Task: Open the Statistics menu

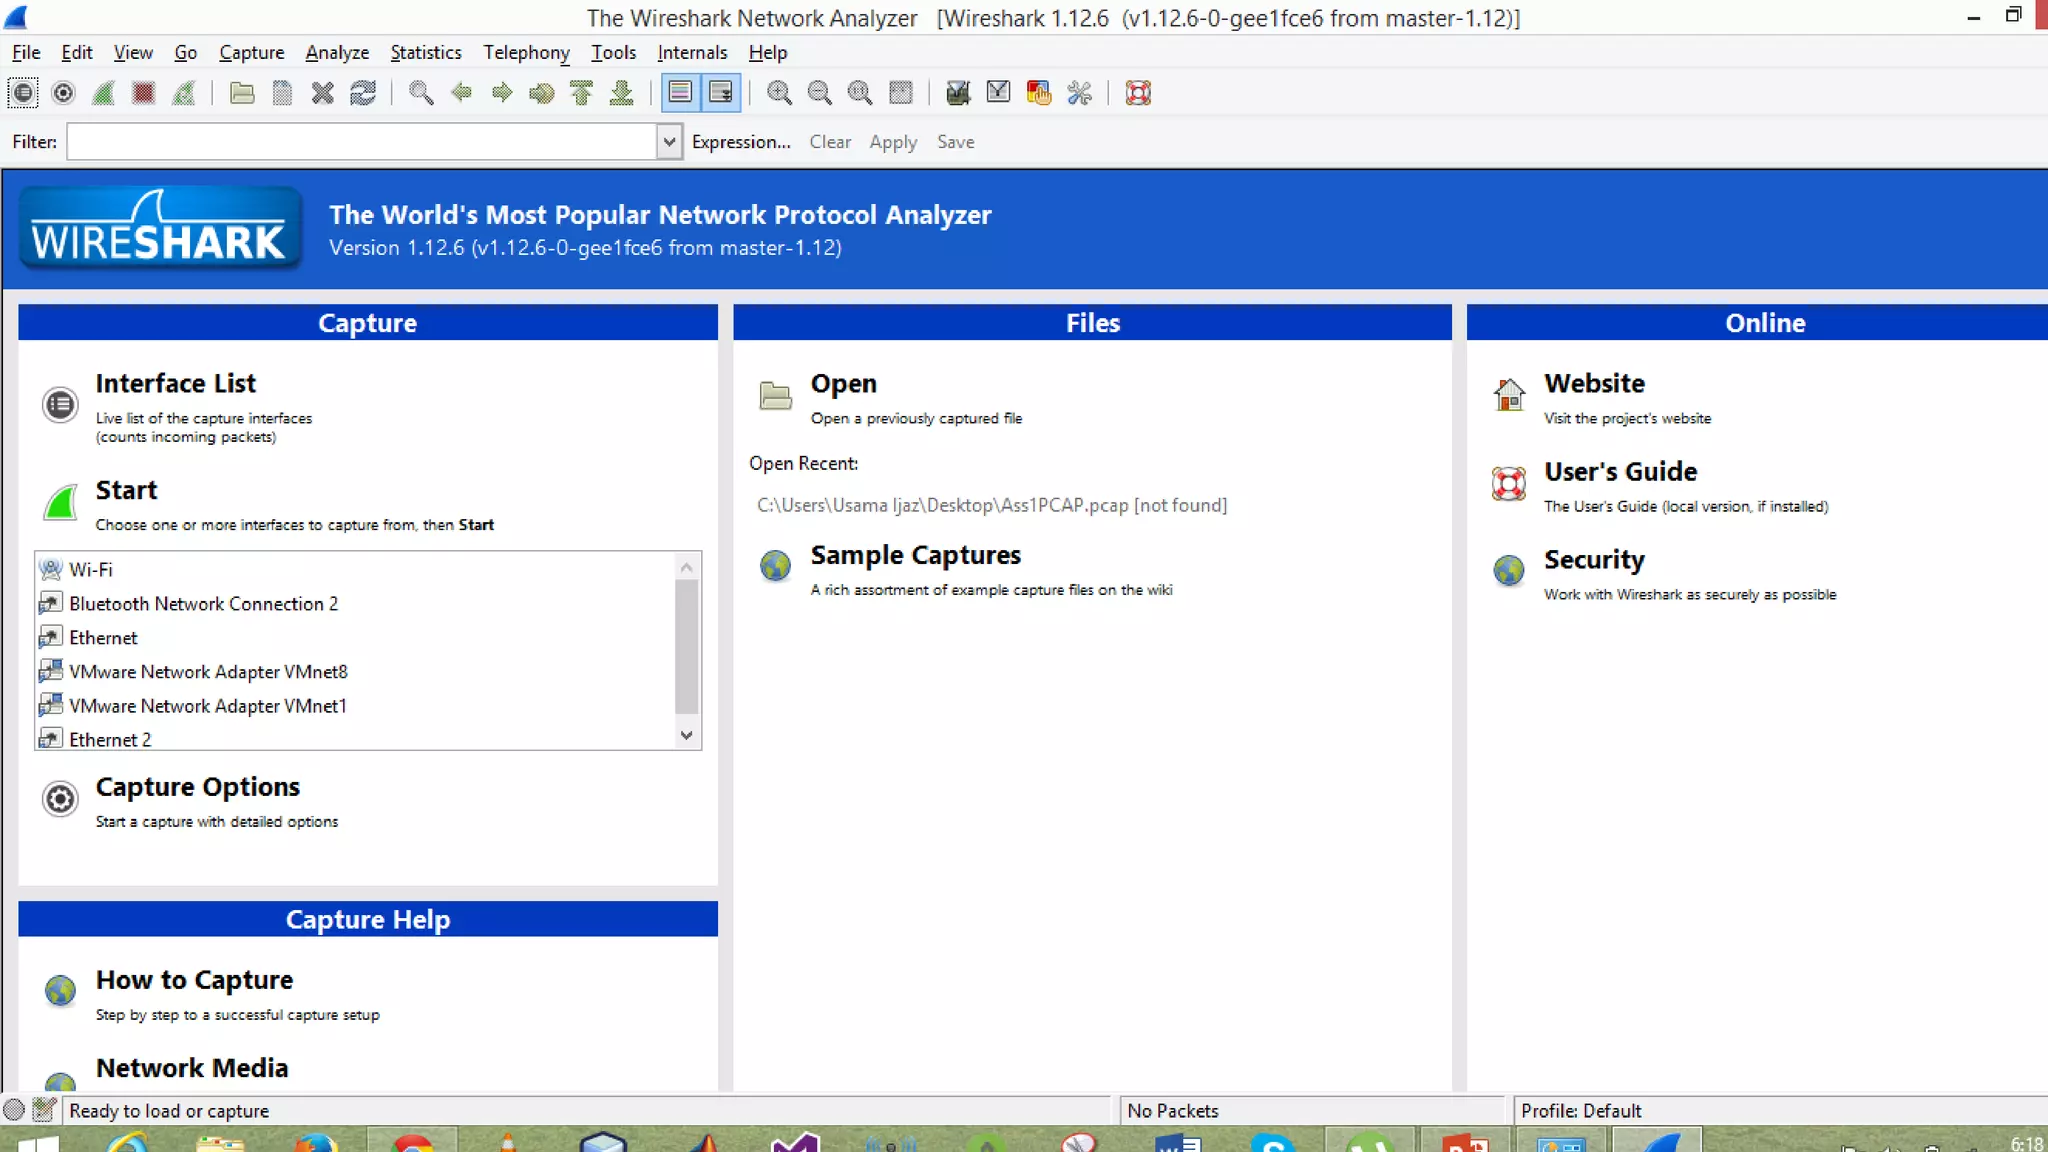Action: (x=425, y=52)
